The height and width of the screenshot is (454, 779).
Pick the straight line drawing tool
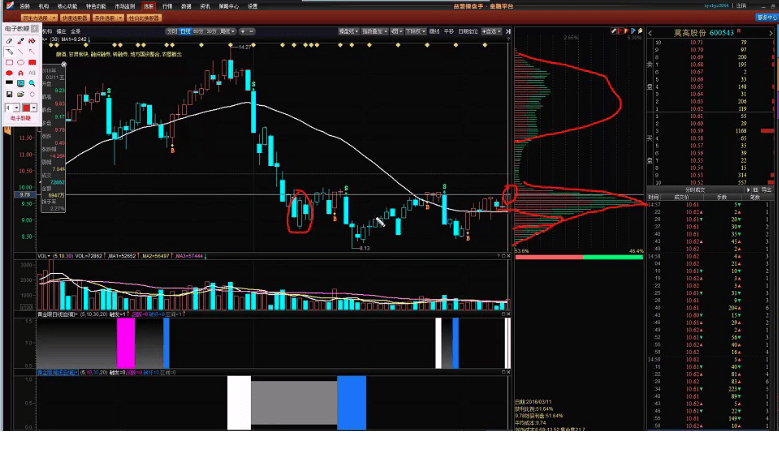[20, 52]
